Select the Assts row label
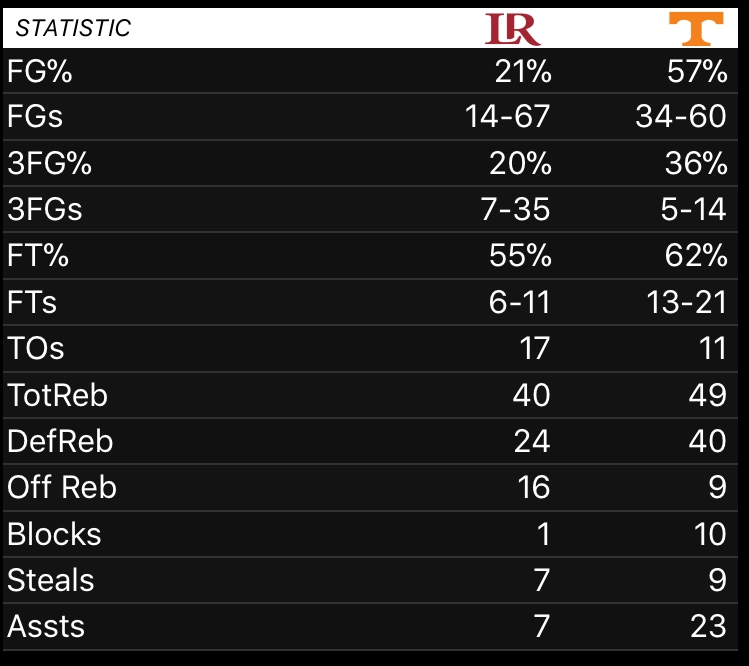Viewport: 749px width, 666px height. coord(46,626)
